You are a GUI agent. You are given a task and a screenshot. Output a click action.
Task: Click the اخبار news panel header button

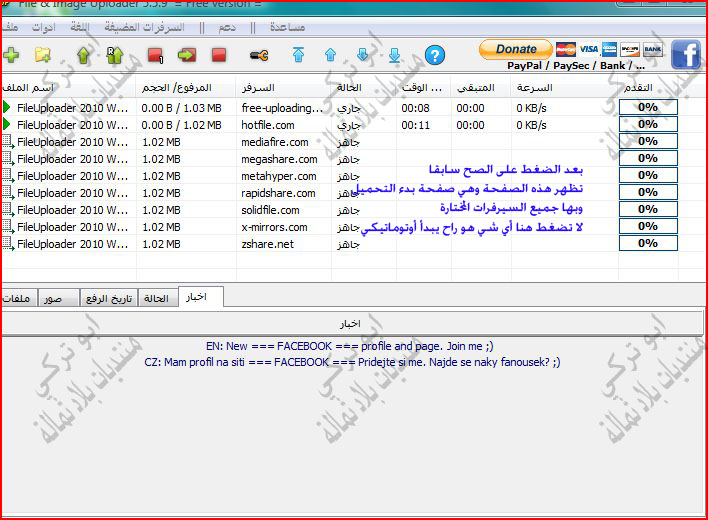point(351,324)
